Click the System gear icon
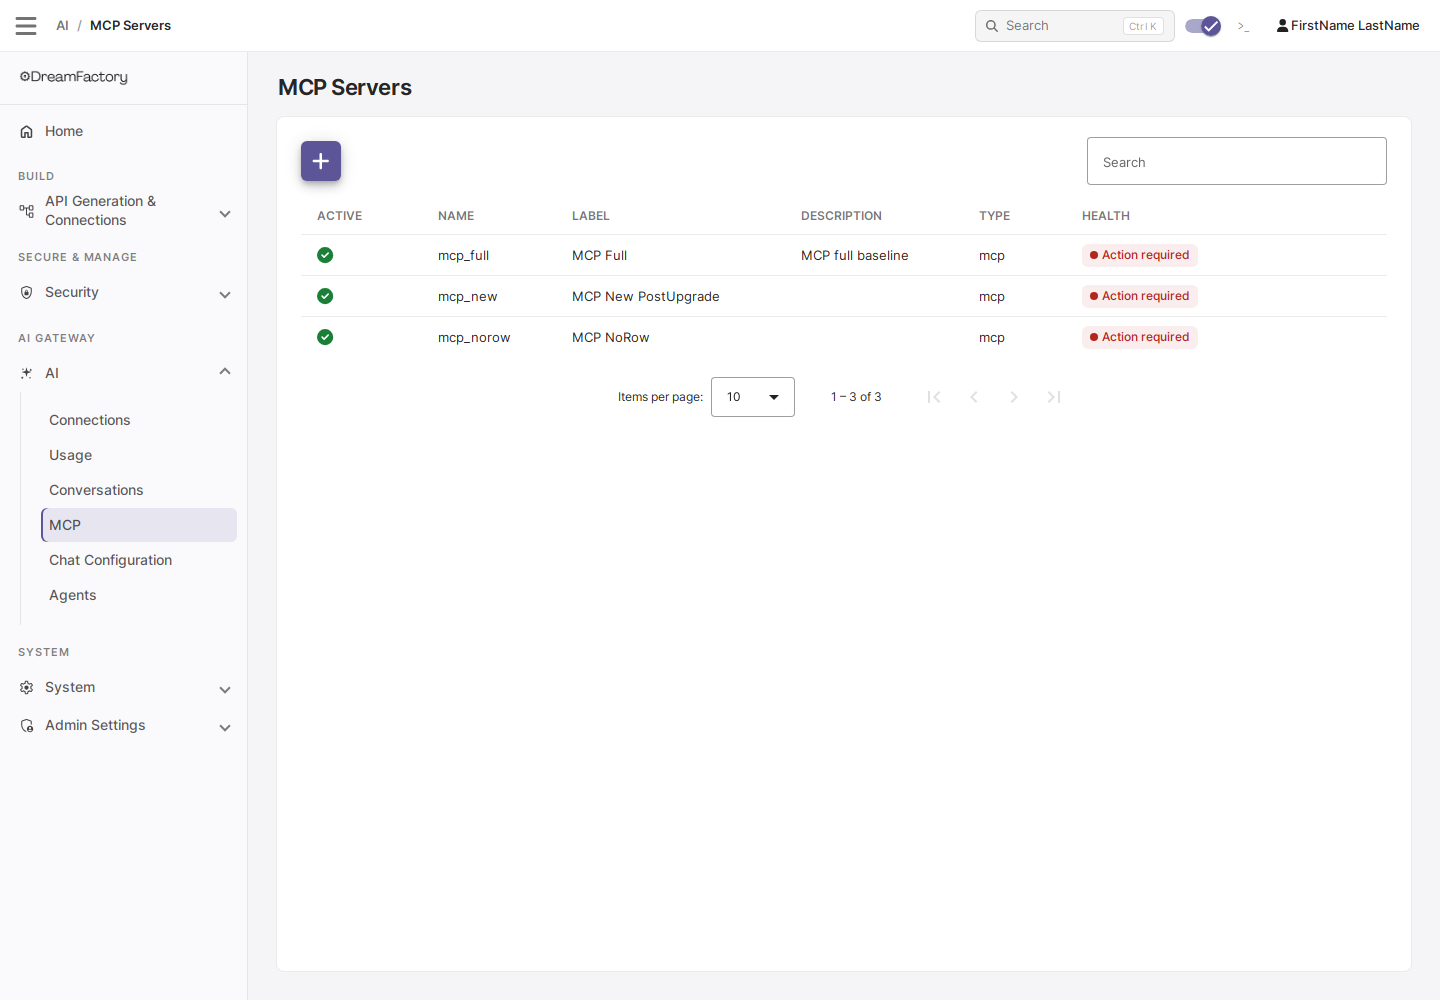This screenshot has height=1000, width=1440. [27, 688]
